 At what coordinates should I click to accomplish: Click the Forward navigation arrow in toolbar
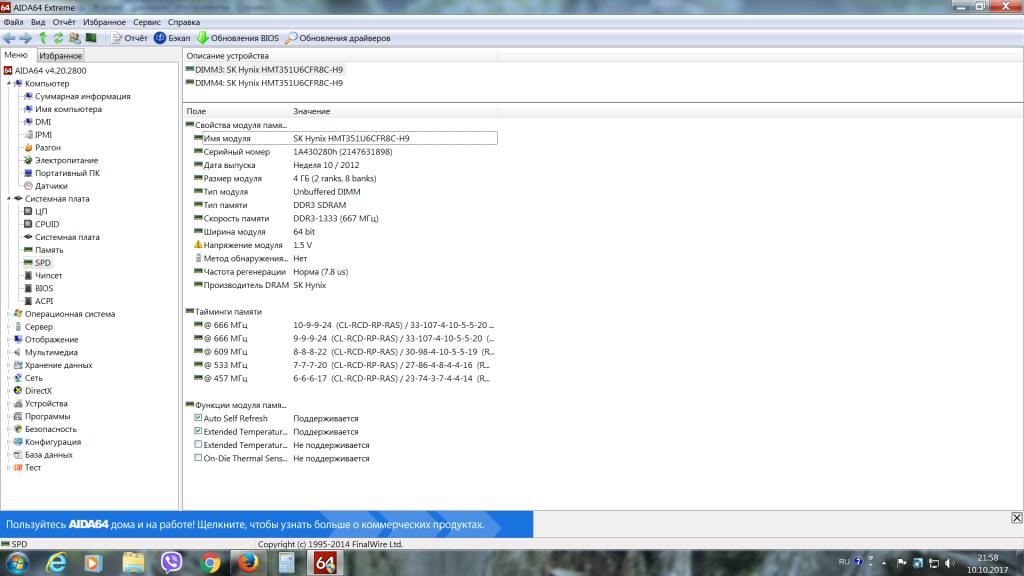click(25, 38)
